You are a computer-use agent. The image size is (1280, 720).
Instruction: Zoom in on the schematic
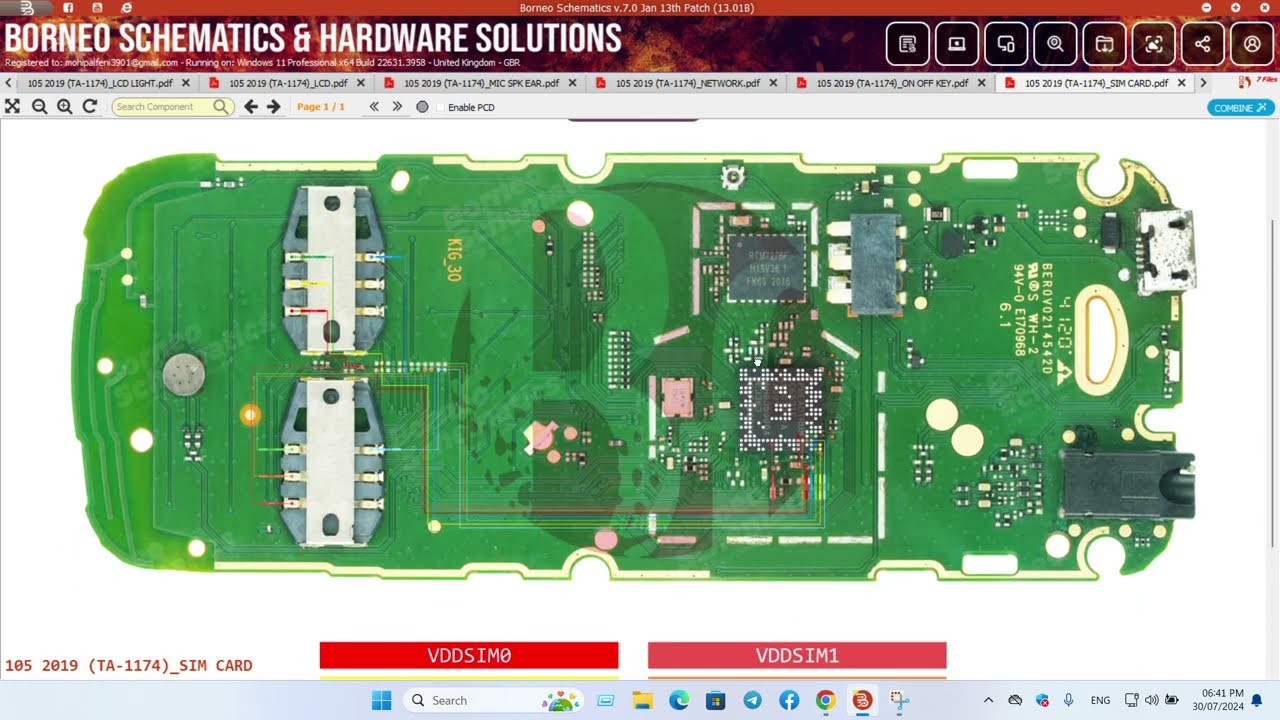coord(65,106)
